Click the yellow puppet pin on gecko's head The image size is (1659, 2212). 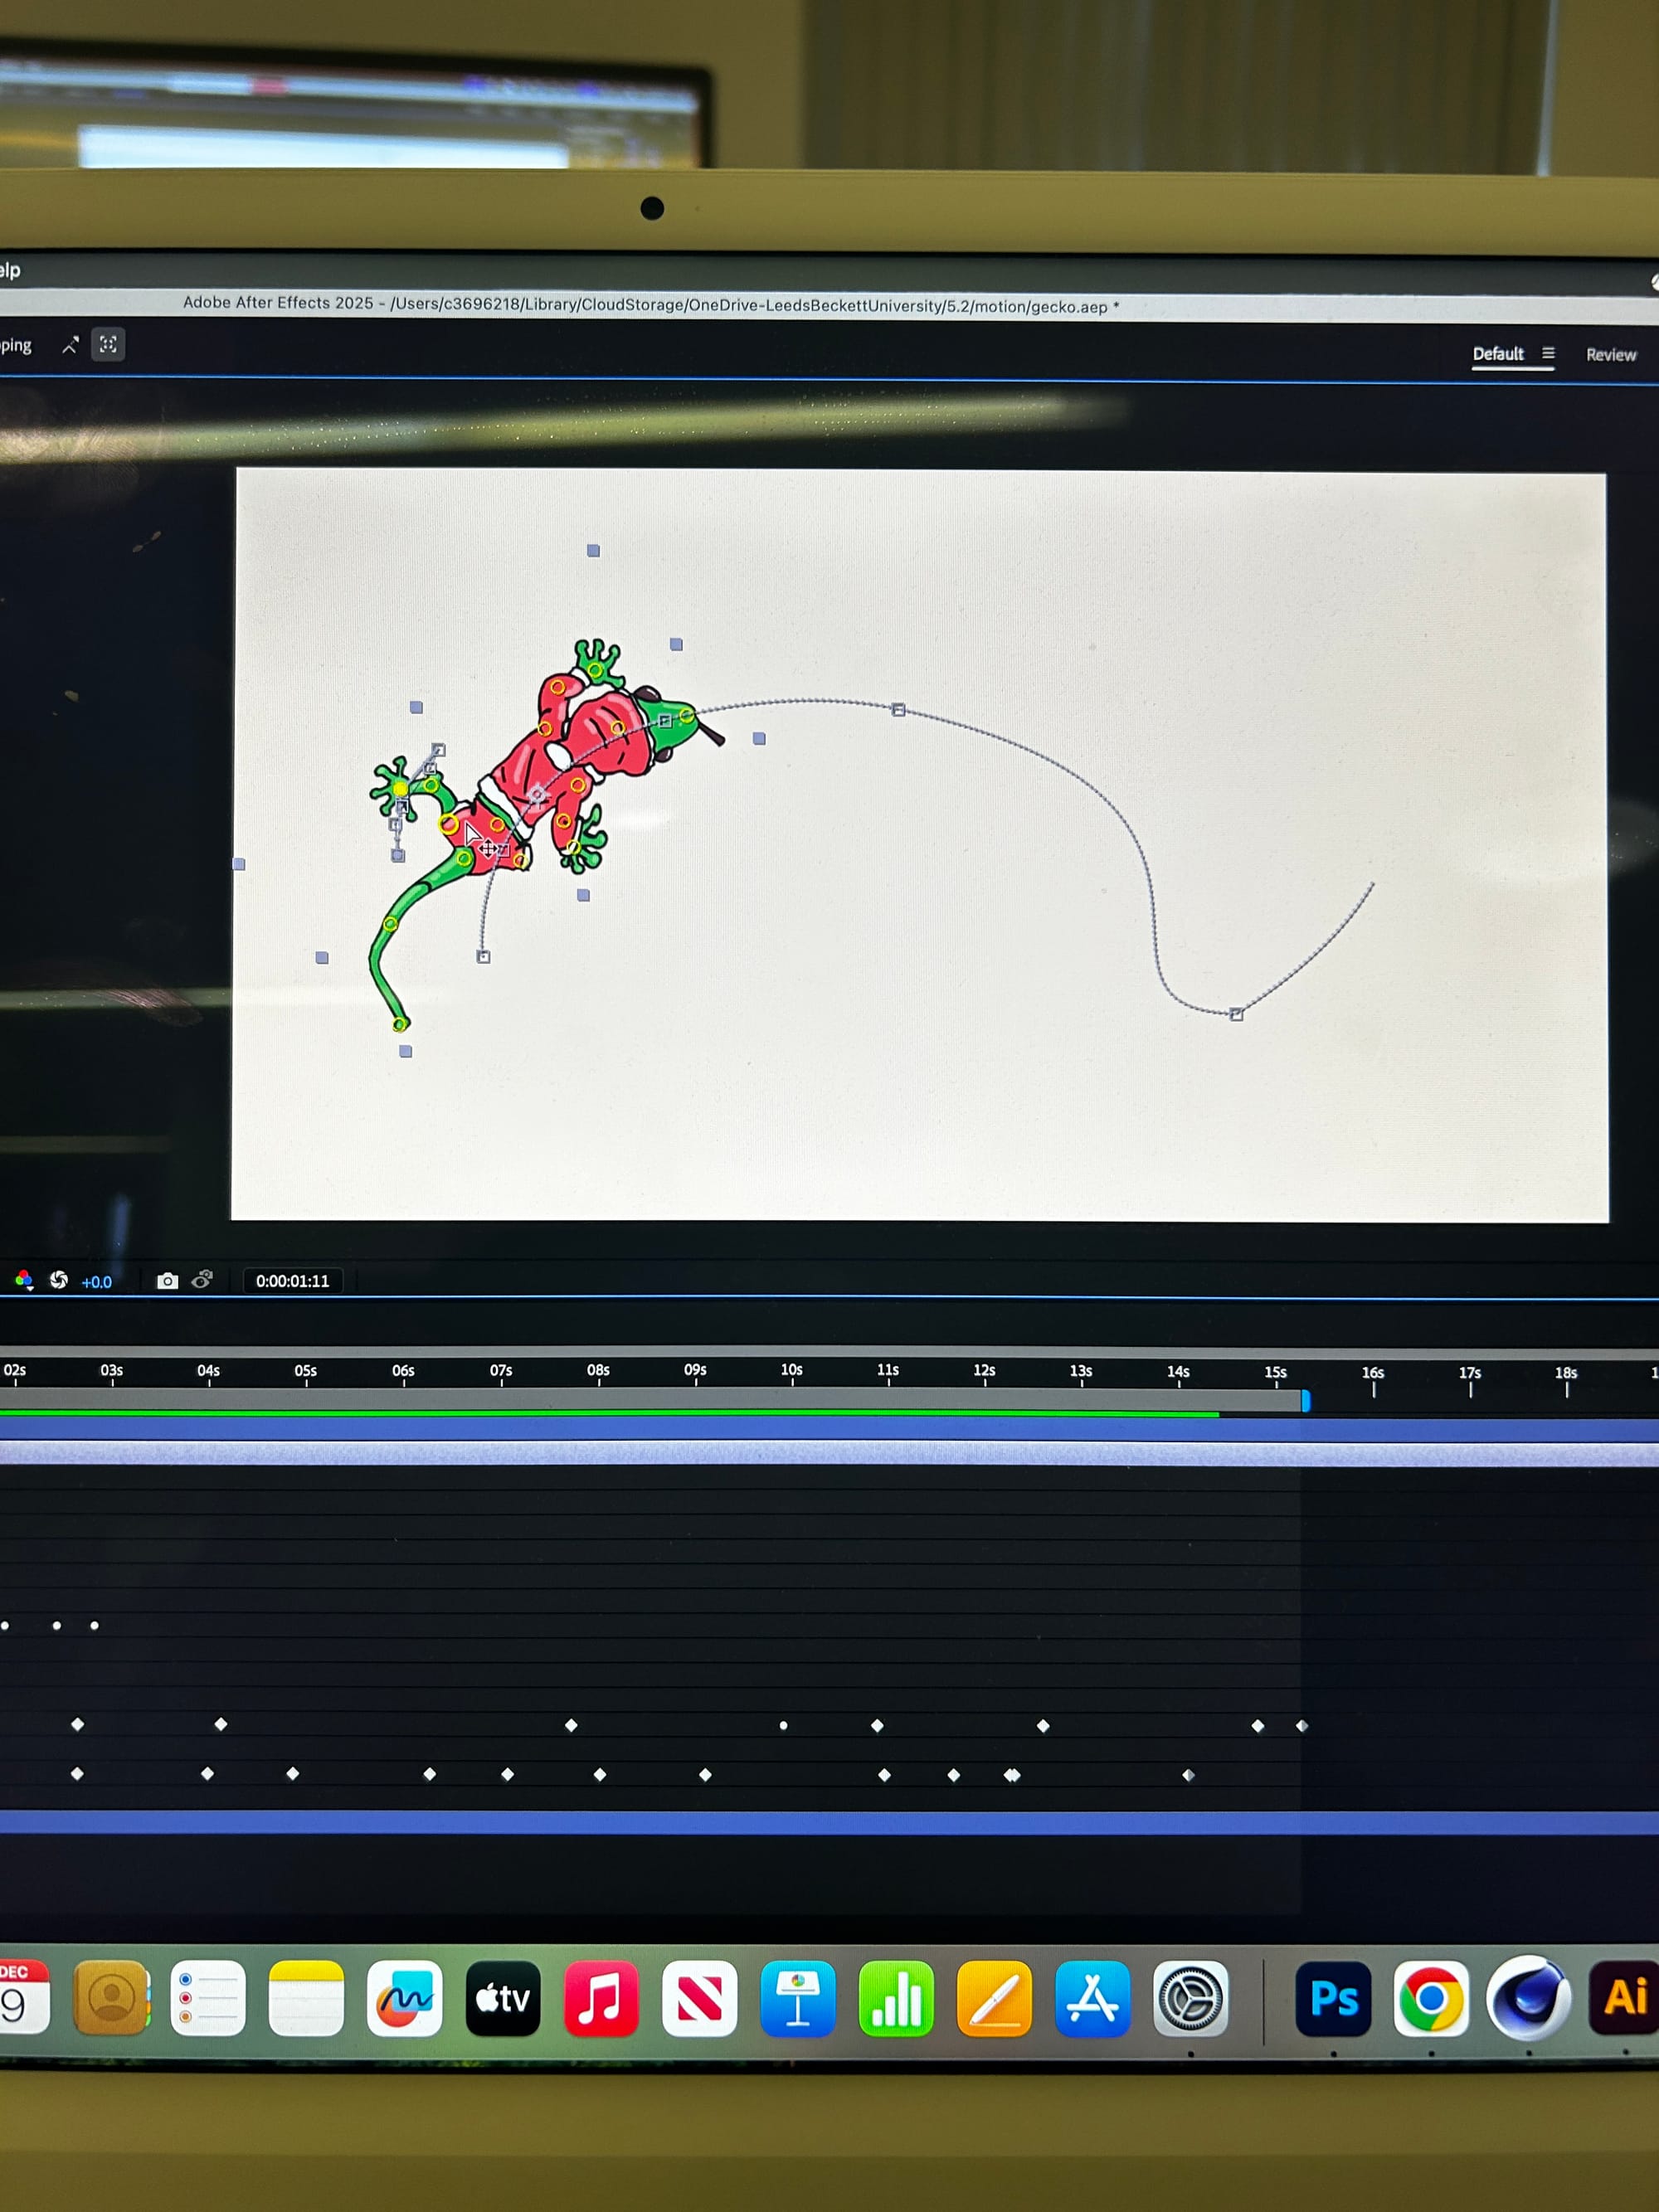click(x=687, y=716)
